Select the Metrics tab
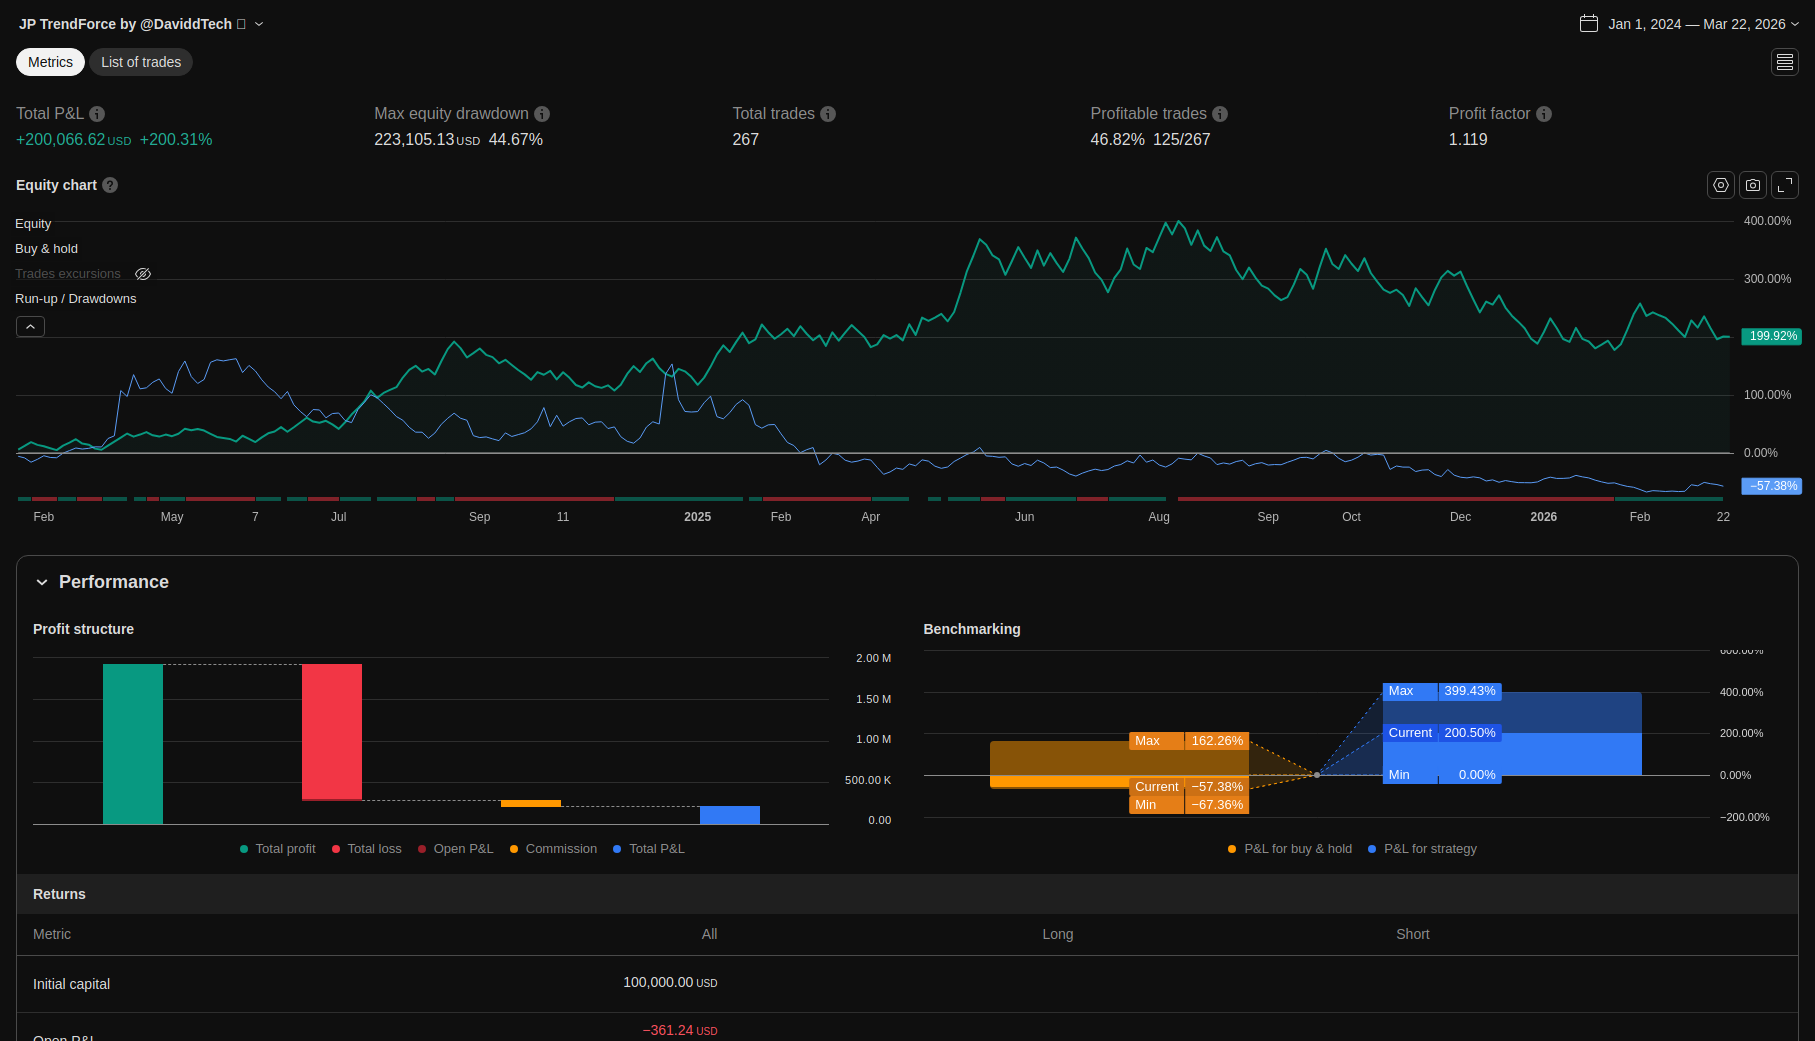 click(x=50, y=62)
